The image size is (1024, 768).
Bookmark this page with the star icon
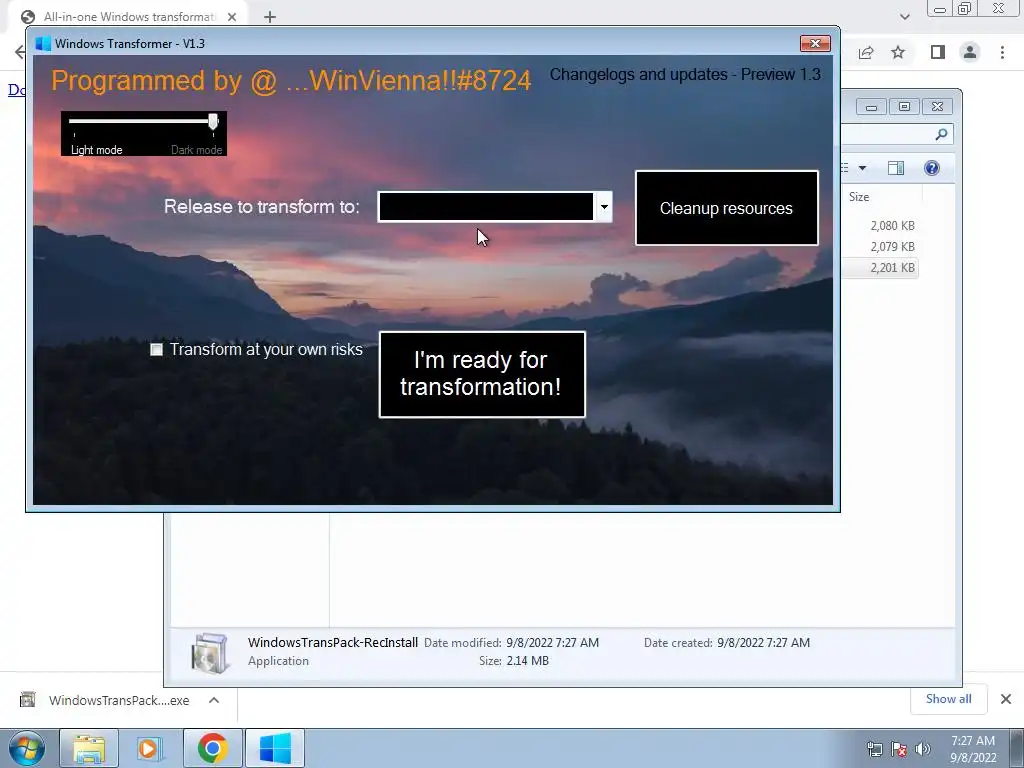pyautogui.click(x=898, y=52)
